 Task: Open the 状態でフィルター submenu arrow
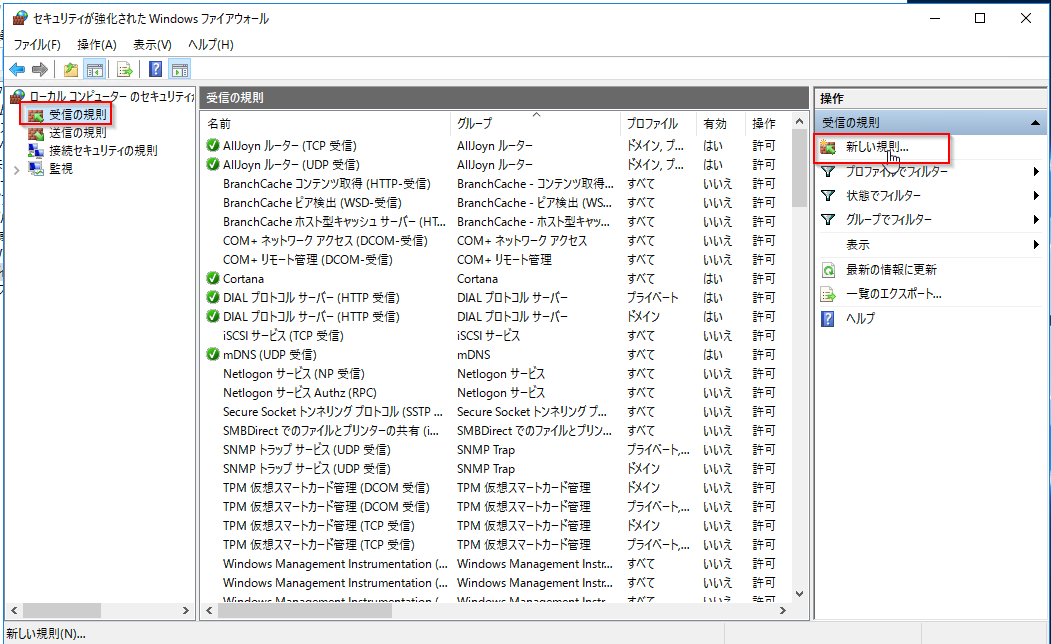(x=1036, y=196)
